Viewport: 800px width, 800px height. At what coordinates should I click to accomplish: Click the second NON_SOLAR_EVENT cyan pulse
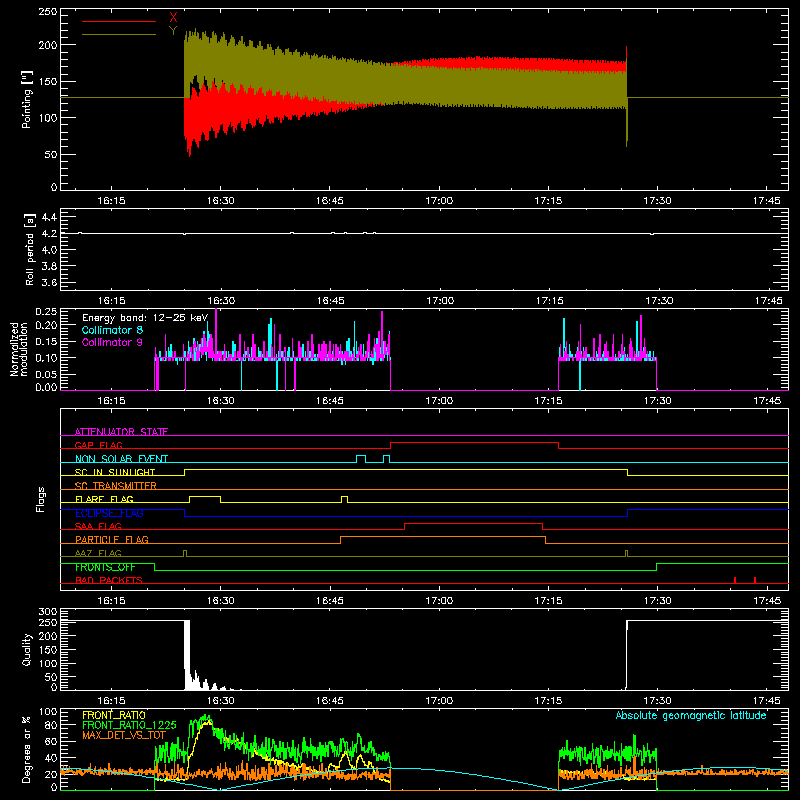(386, 459)
